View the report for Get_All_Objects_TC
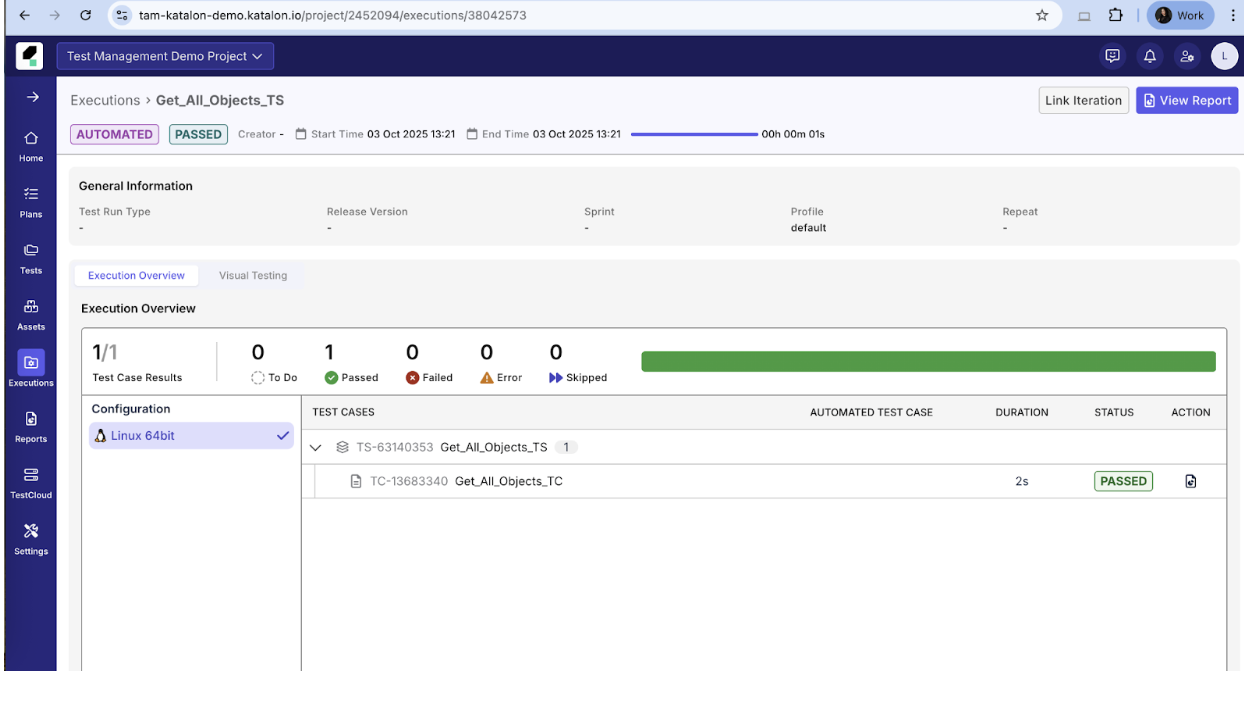 [1190, 481]
